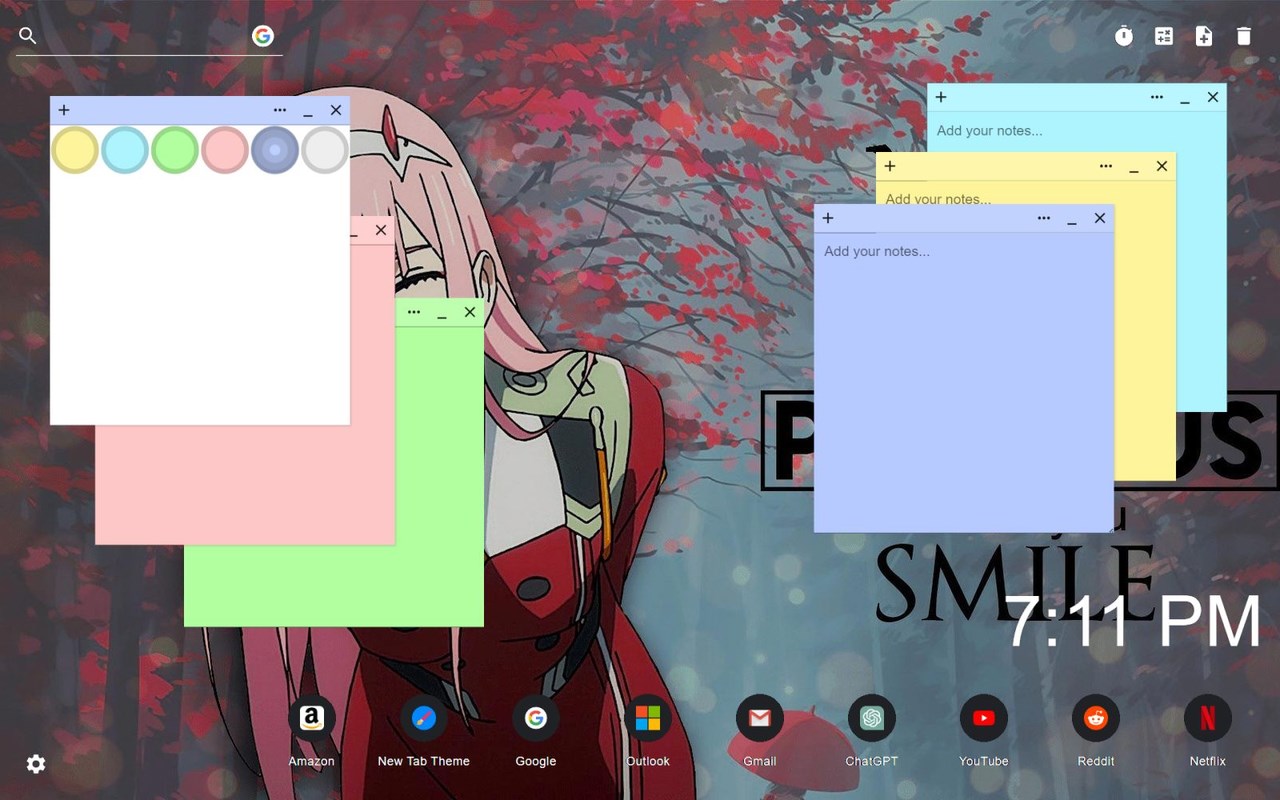Close the purple sticky note
1280x800 pixels.
click(1100, 218)
